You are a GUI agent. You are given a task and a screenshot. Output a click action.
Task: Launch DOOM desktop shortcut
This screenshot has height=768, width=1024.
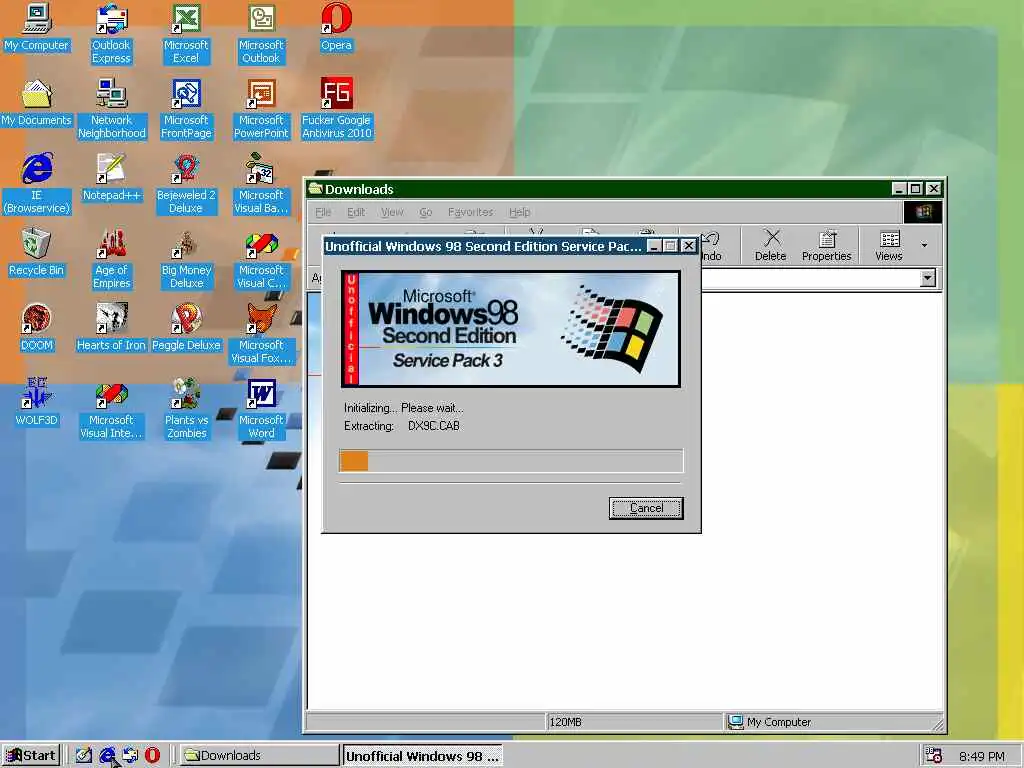[x=37, y=327]
